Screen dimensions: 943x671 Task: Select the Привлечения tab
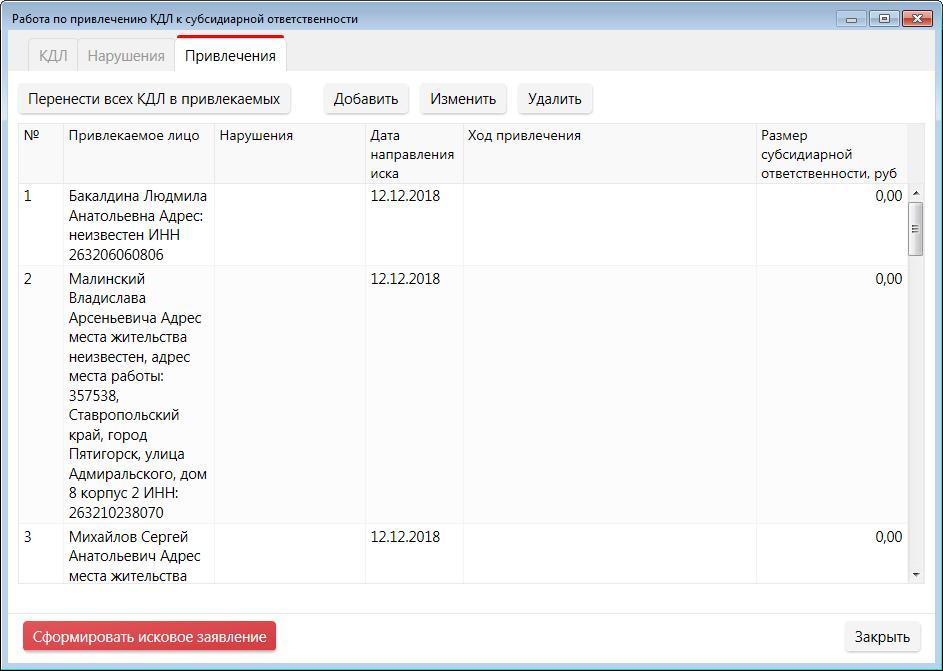[x=230, y=56]
